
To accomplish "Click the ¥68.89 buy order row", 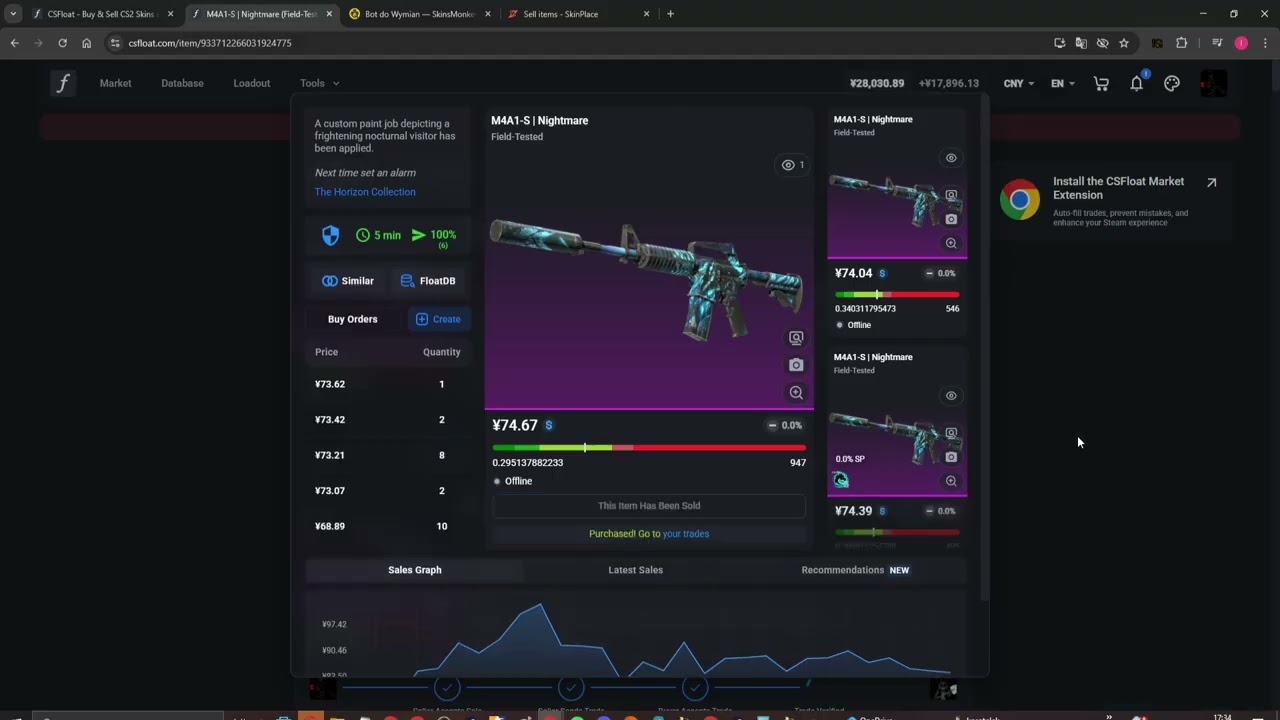I will point(388,526).
